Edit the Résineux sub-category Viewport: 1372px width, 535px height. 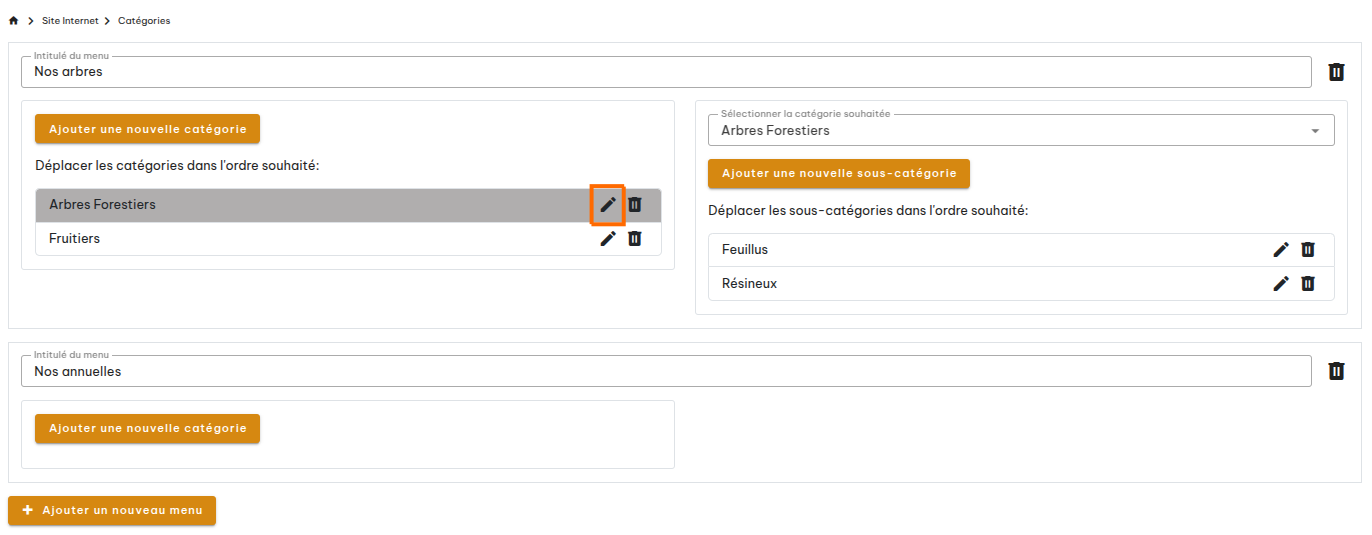click(1281, 283)
